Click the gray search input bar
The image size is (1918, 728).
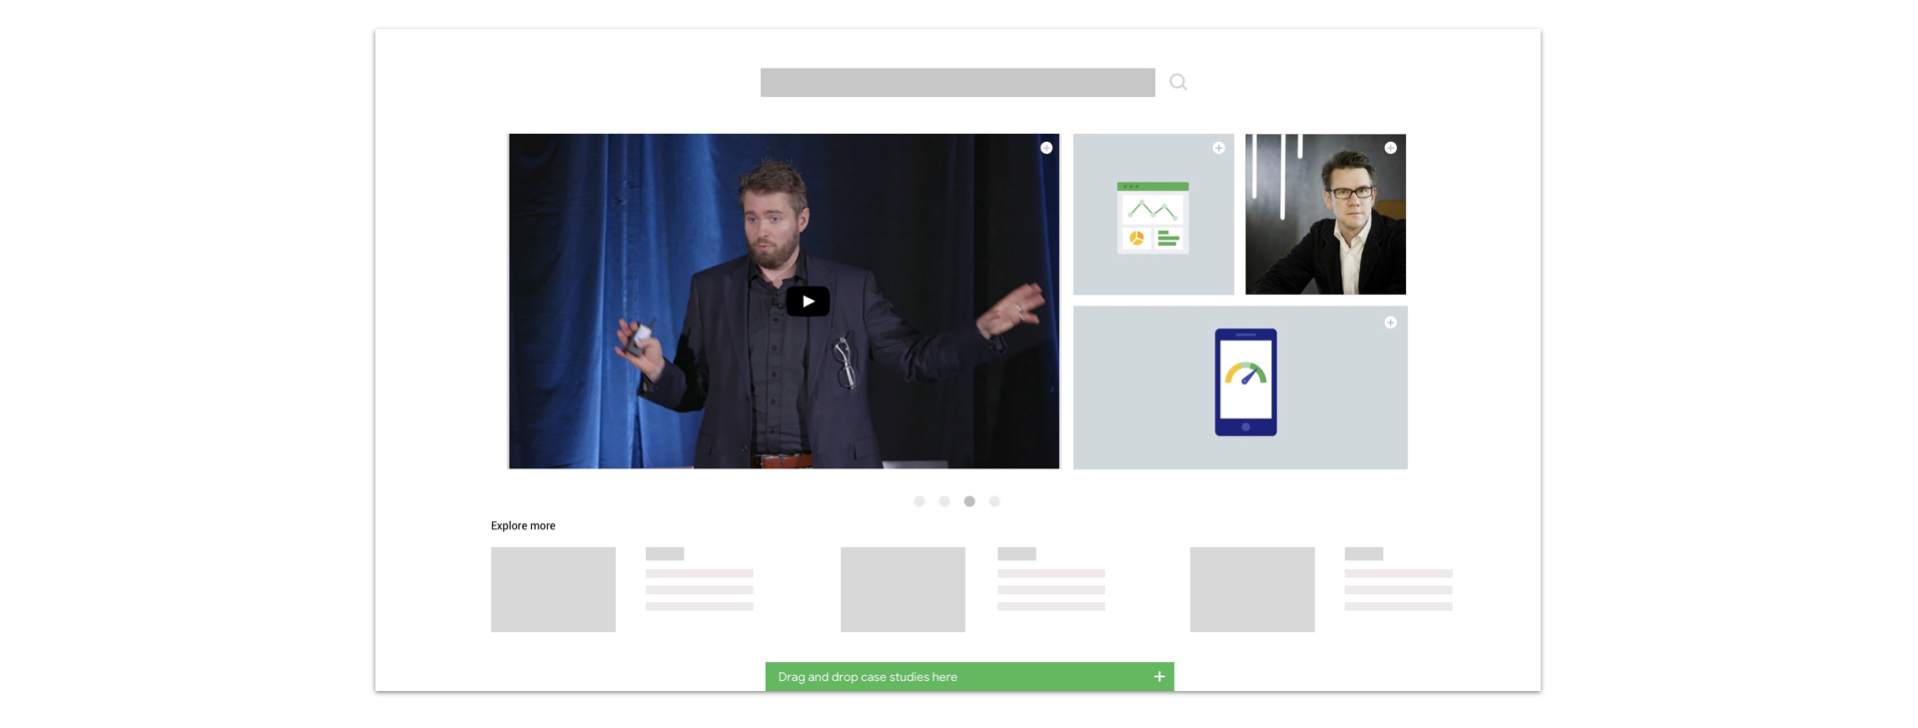pyautogui.click(x=957, y=82)
